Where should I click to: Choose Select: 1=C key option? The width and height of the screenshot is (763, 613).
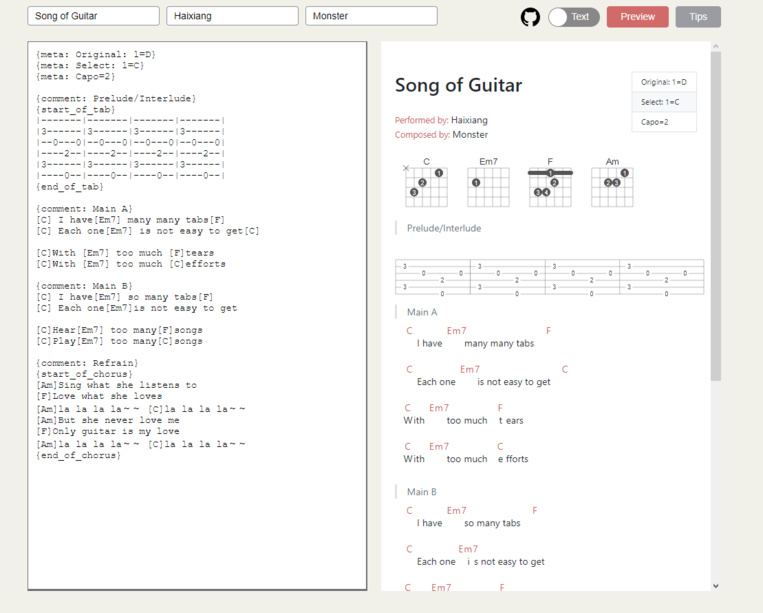[x=663, y=102]
